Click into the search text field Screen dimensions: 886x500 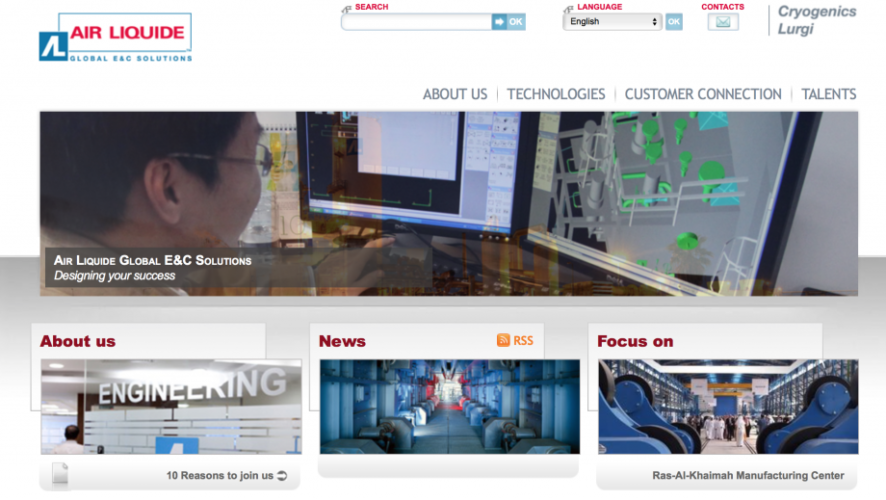pyautogui.click(x=416, y=22)
